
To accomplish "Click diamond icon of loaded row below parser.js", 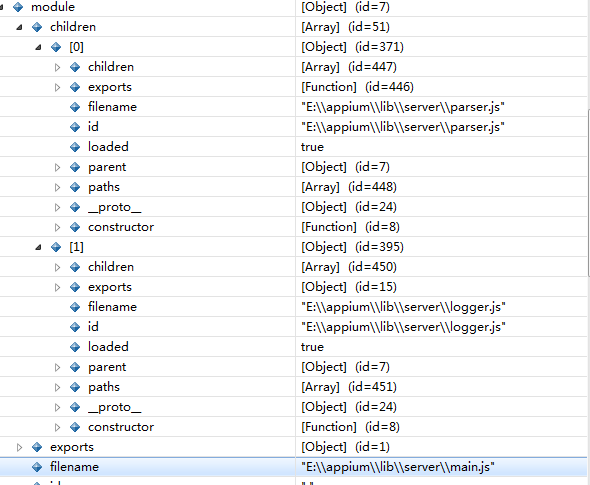I will click(x=75, y=147).
